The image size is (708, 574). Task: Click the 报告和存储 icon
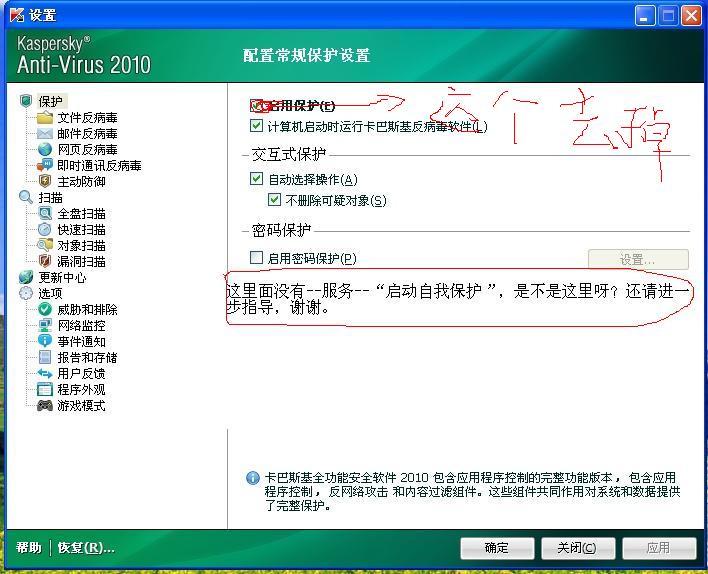coord(45,357)
